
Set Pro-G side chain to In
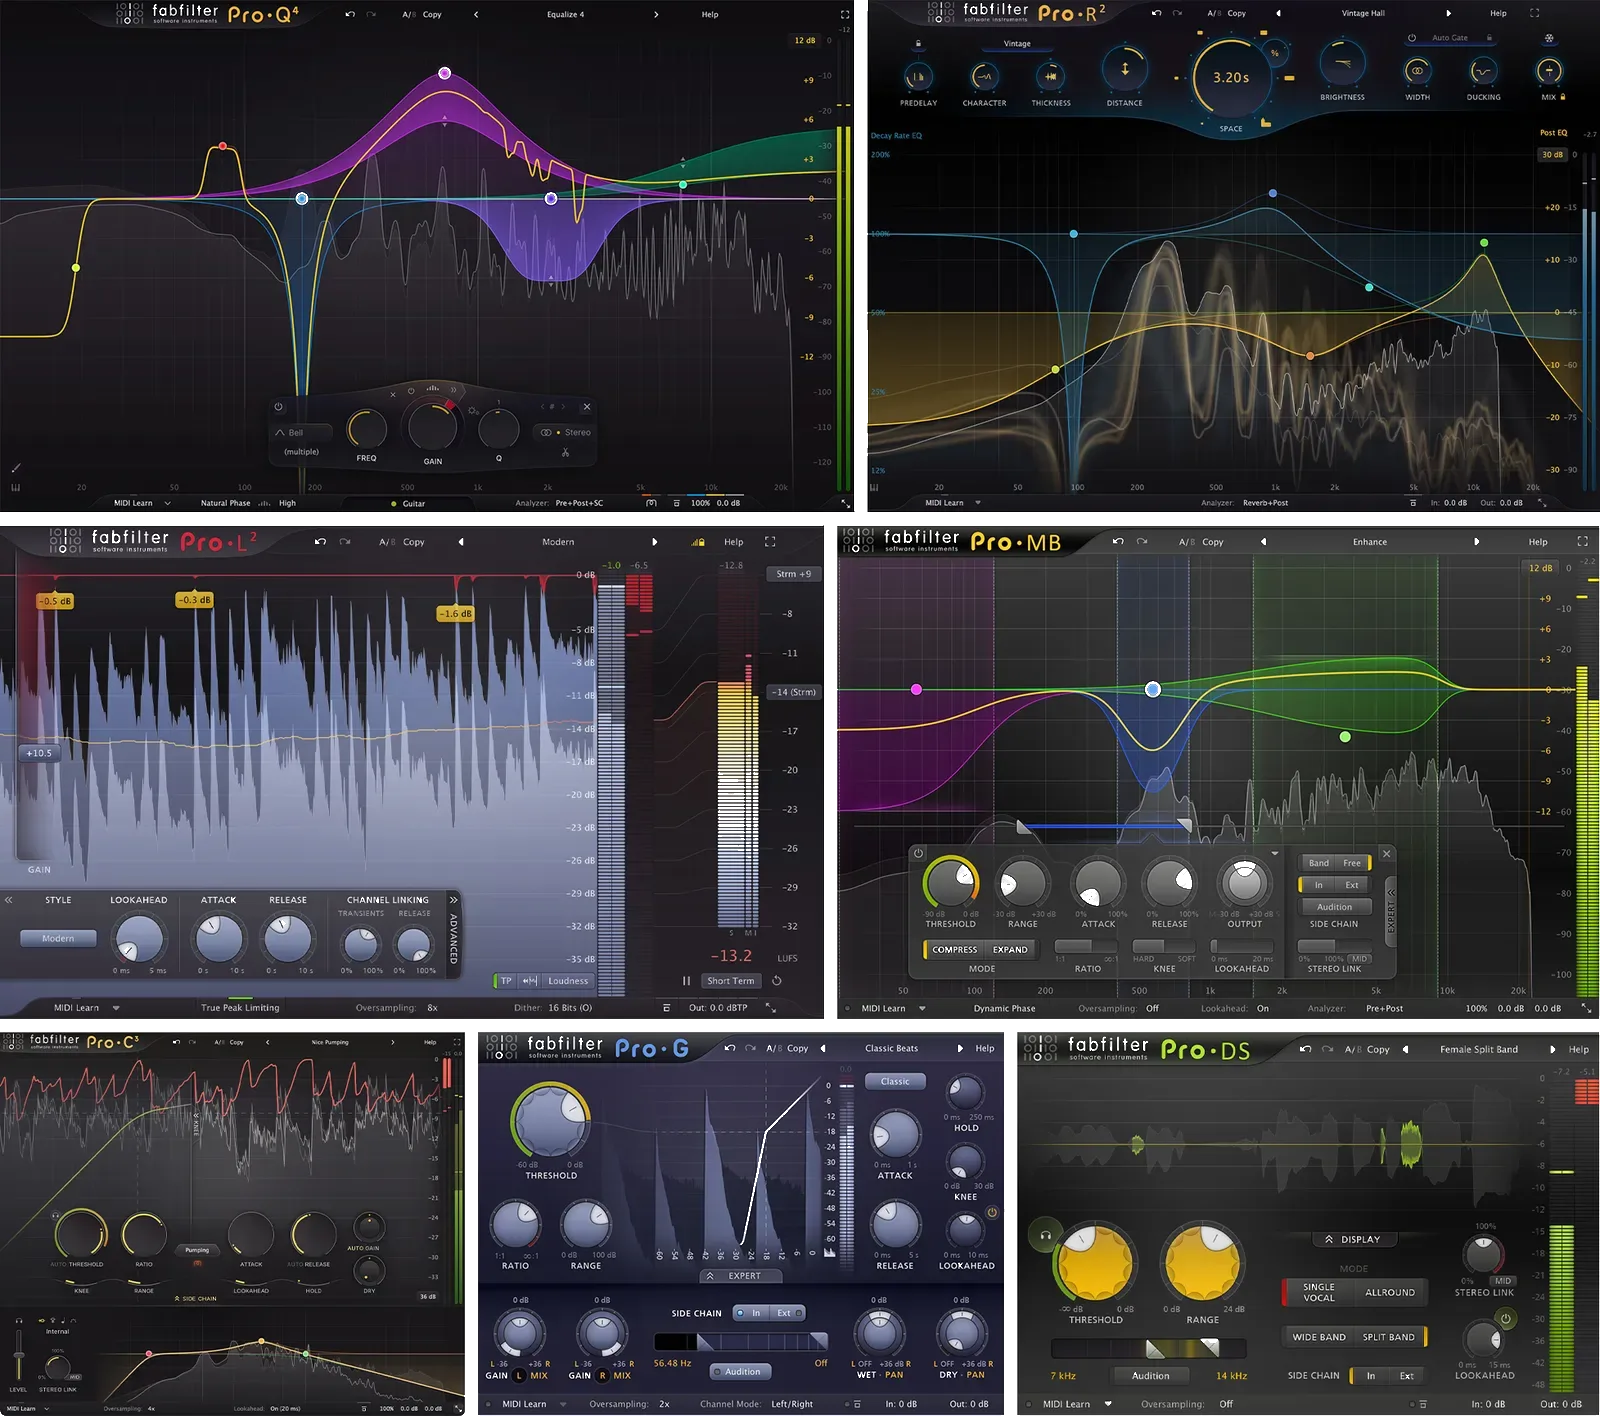[752, 1313]
